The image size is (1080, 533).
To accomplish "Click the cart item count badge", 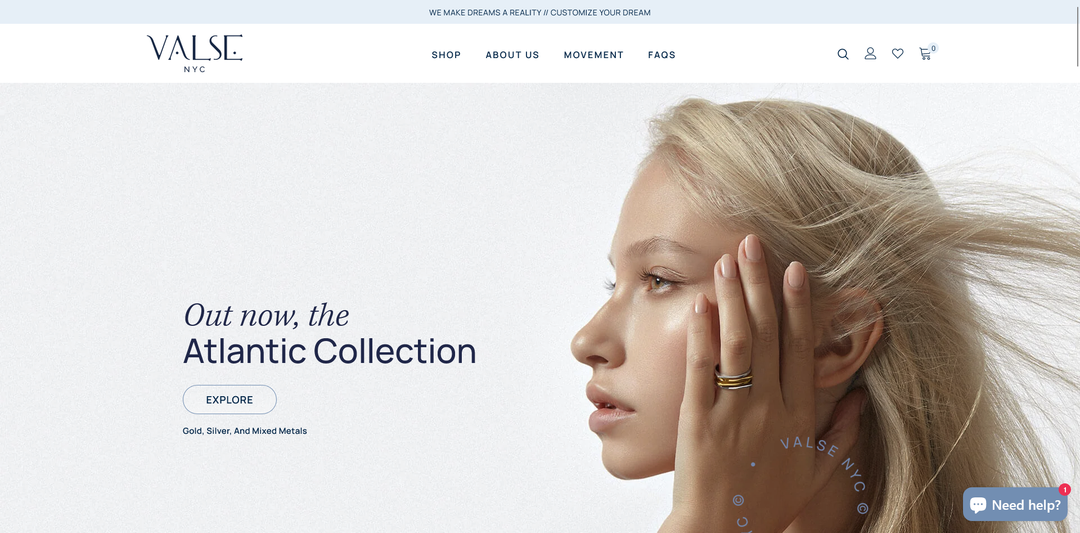I will (x=933, y=48).
